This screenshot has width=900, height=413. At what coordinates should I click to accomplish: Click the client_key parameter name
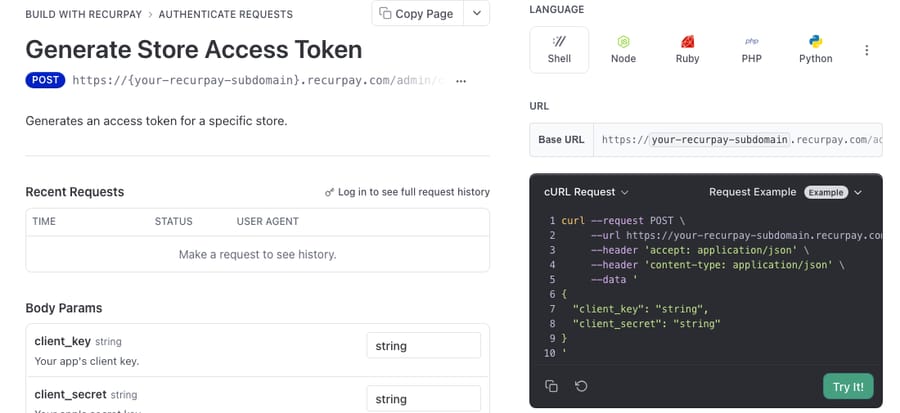pyautogui.click(x=63, y=341)
